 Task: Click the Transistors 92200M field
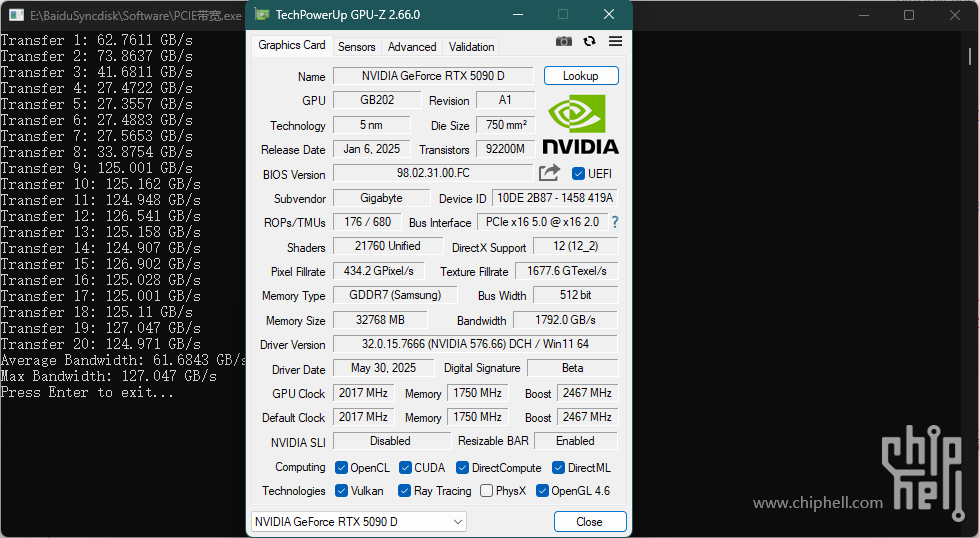[506, 149]
